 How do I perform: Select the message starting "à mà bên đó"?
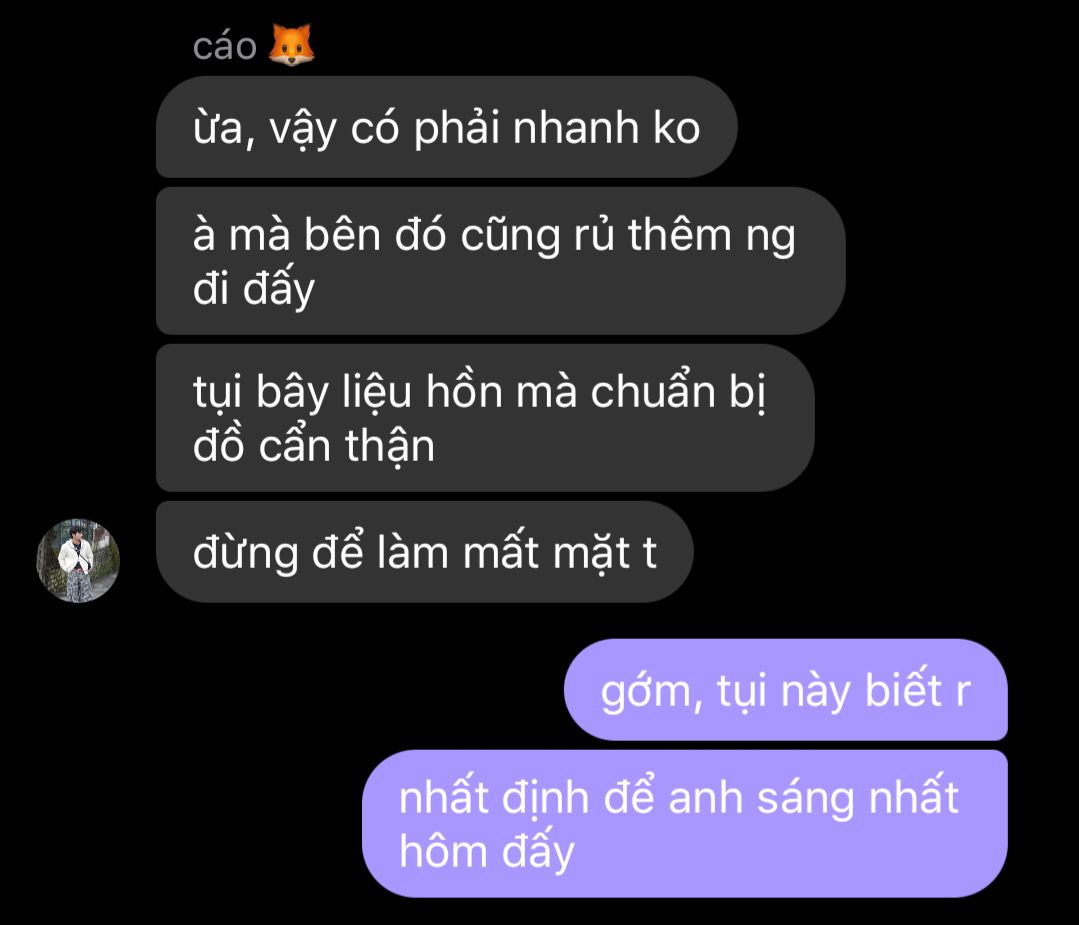500,261
